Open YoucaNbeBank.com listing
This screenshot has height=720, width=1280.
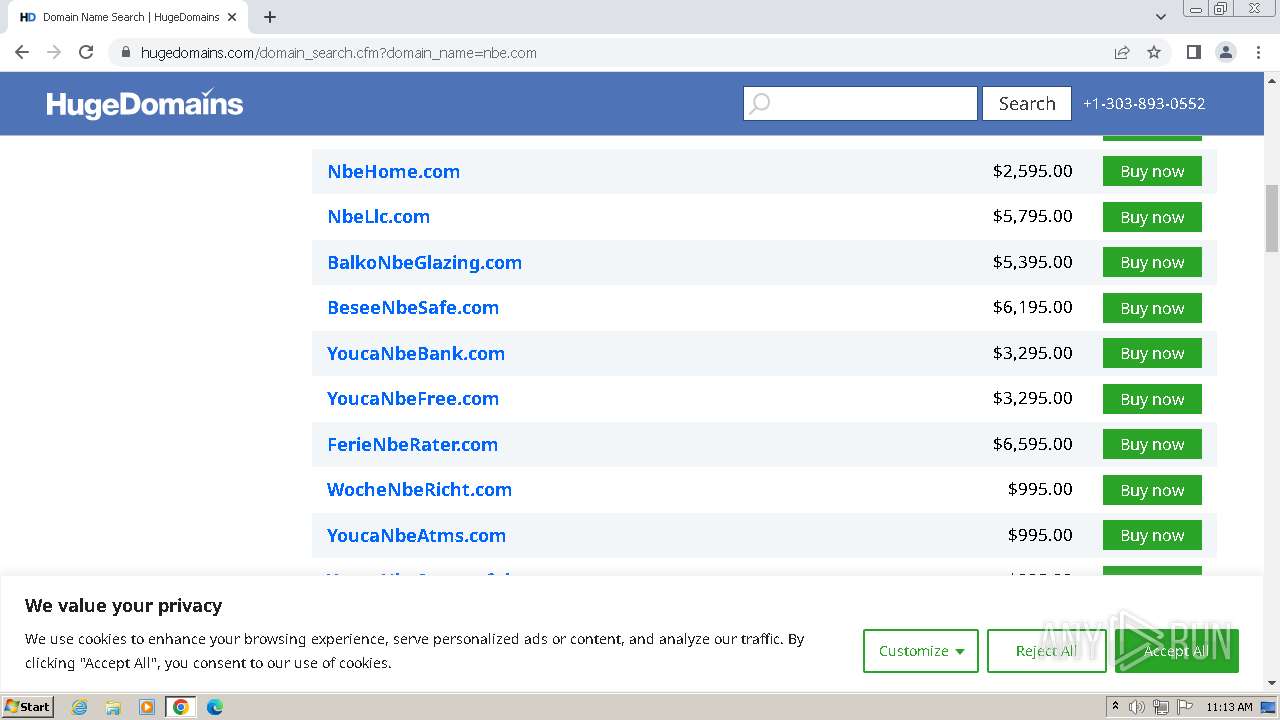click(415, 353)
